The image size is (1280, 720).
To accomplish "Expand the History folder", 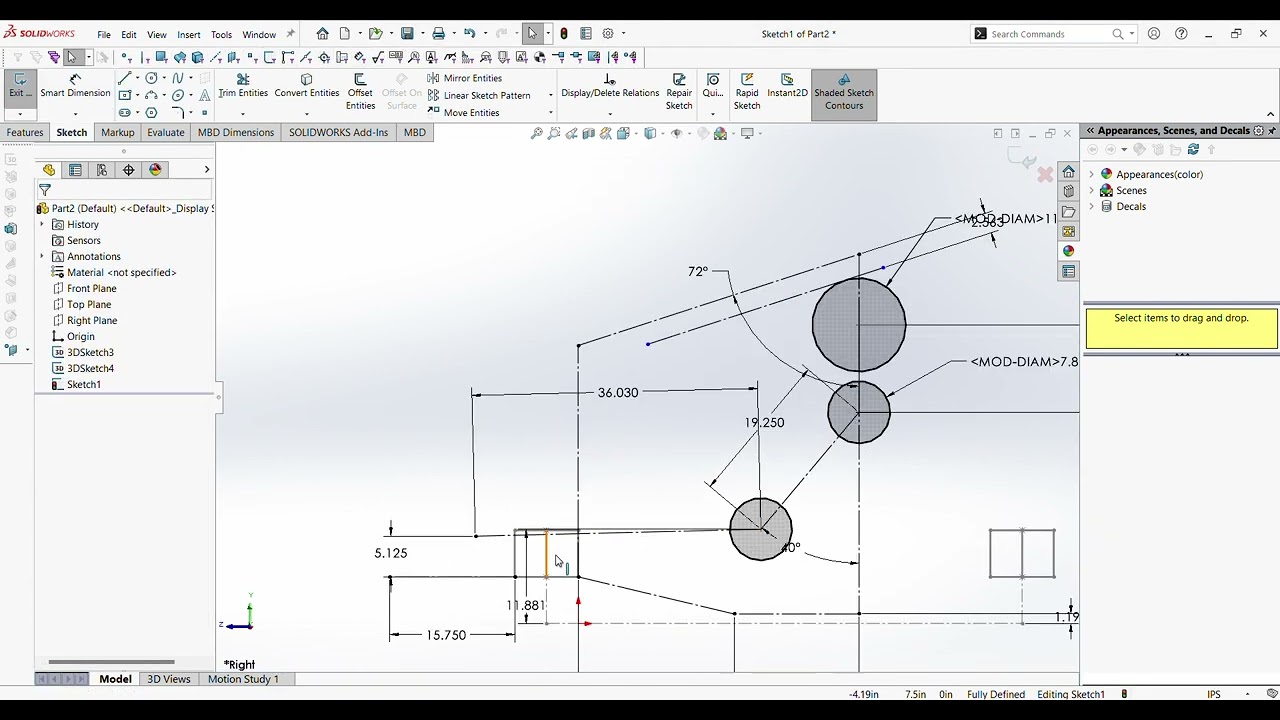I will click(x=42, y=225).
